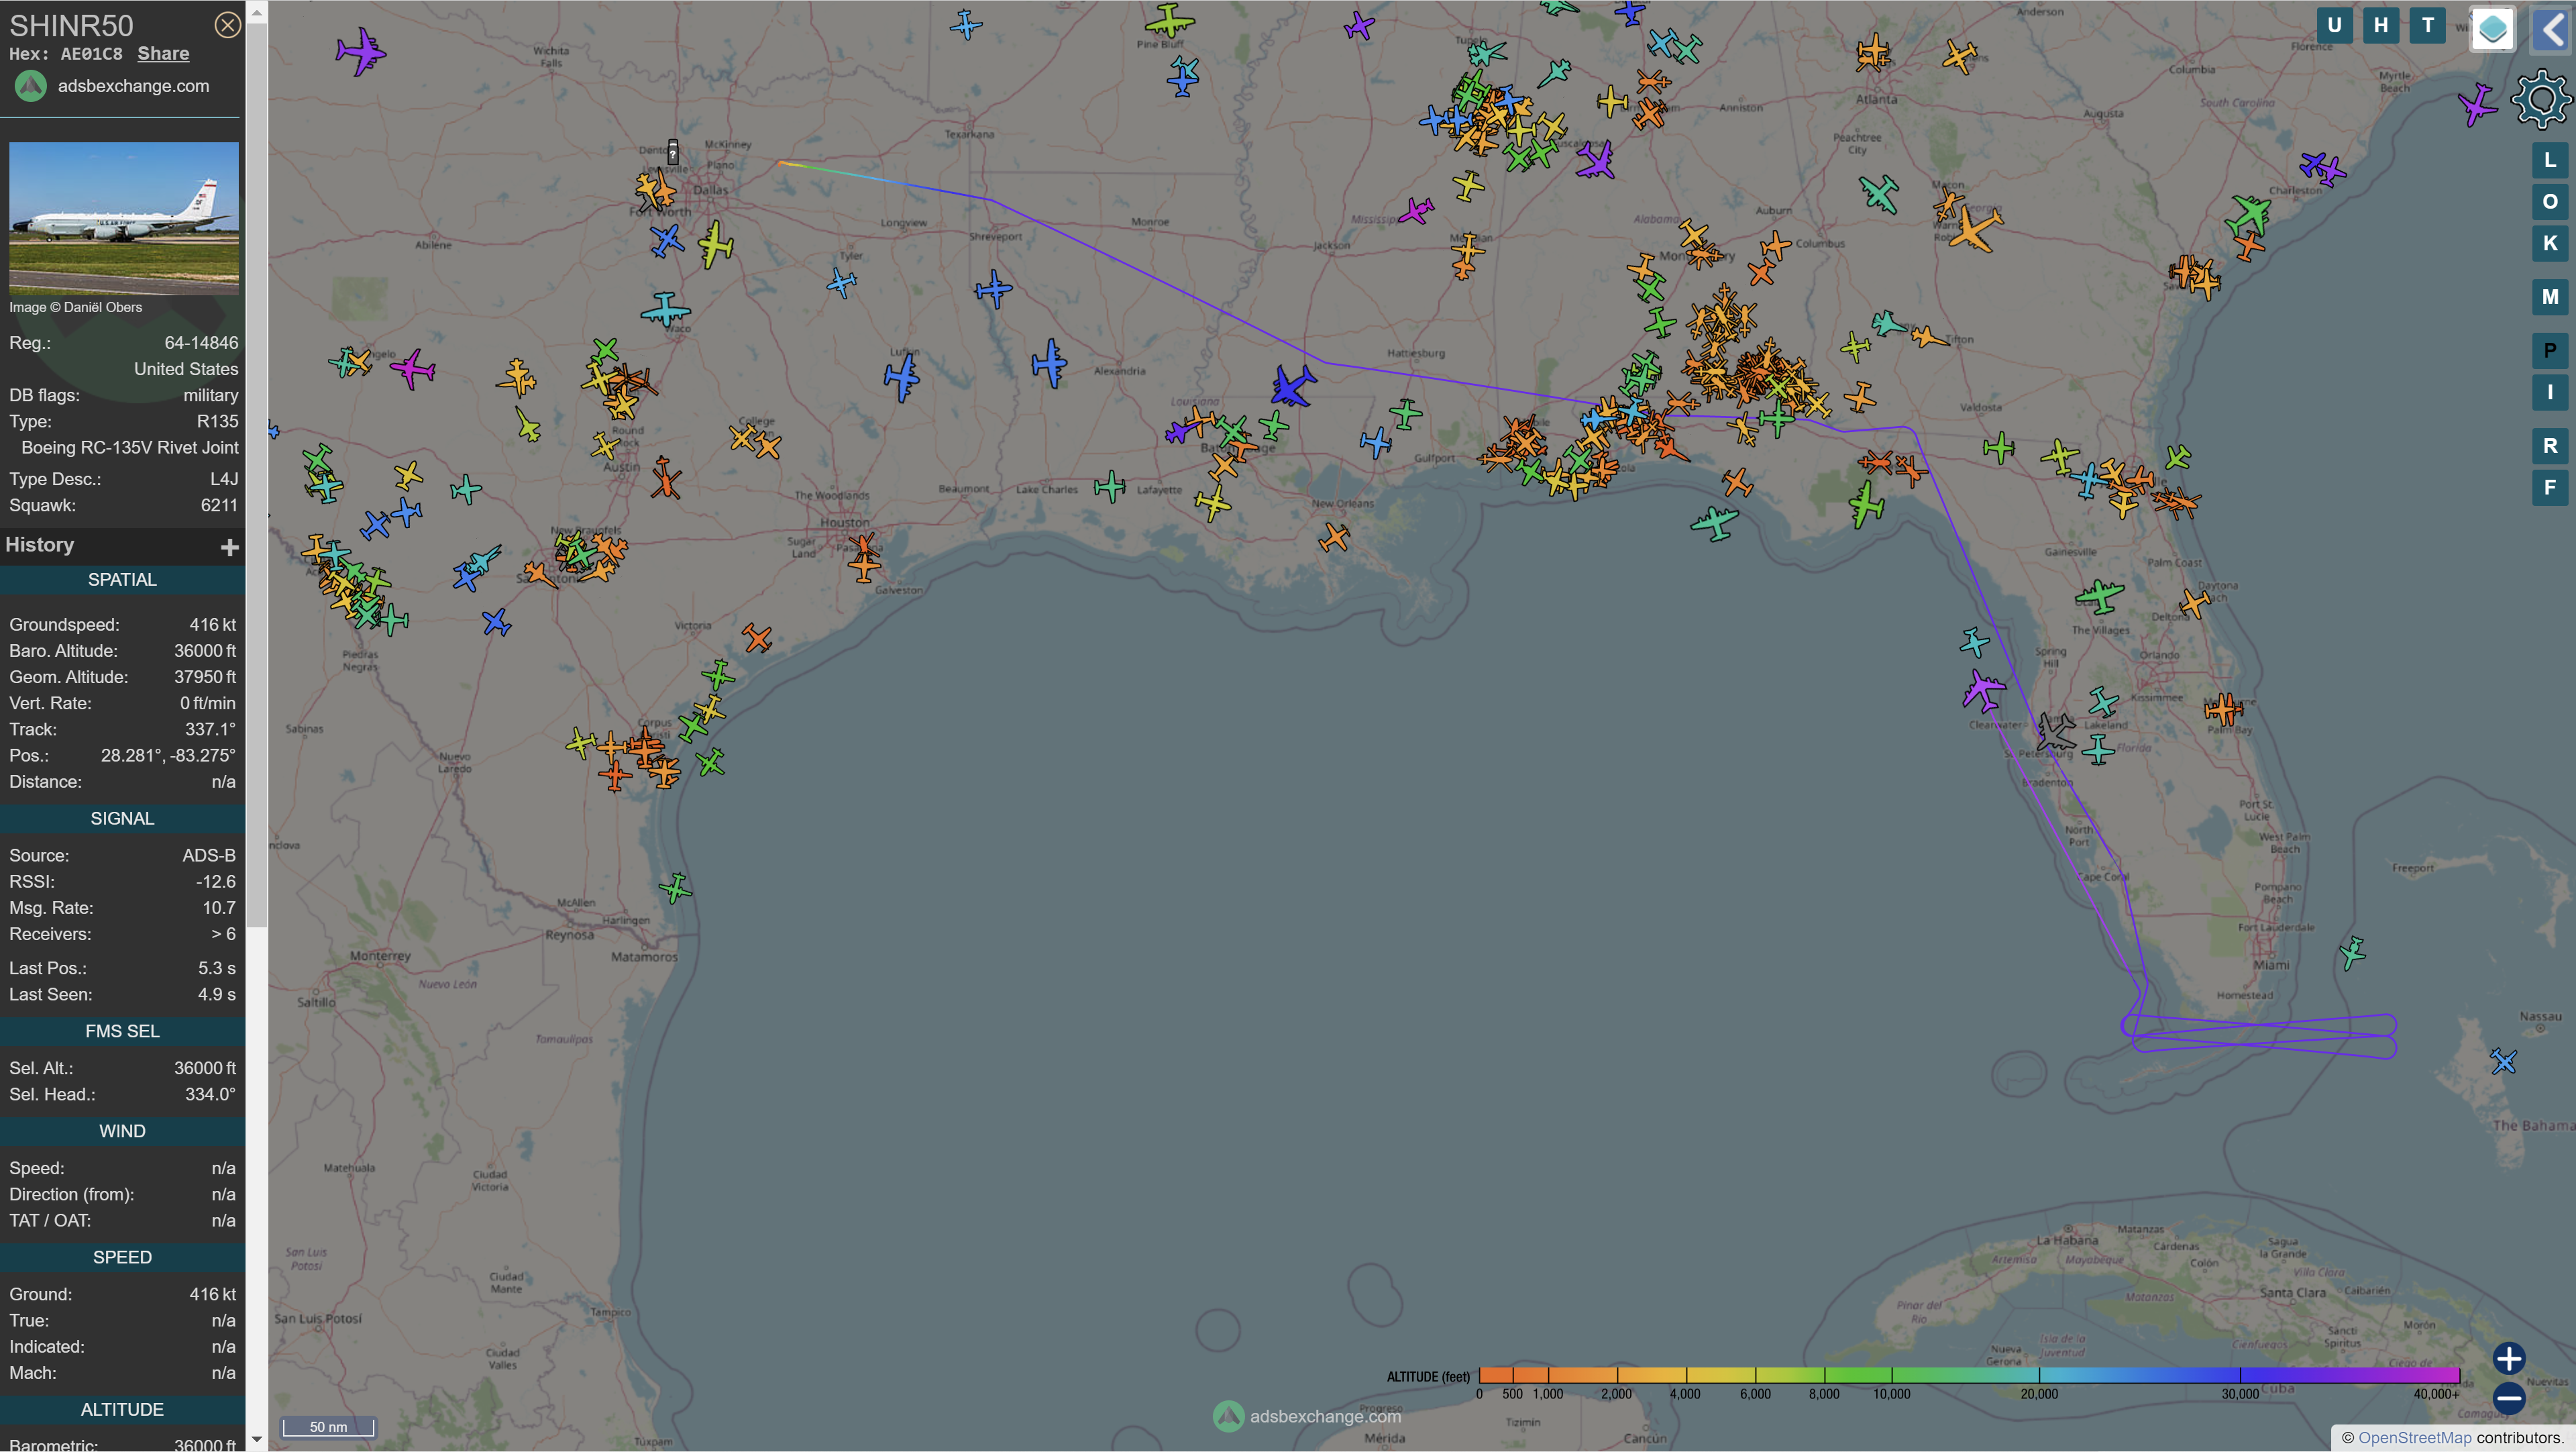The image size is (2576, 1452).
Task: Click the registration value 64-14846
Action: pos(201,343)
